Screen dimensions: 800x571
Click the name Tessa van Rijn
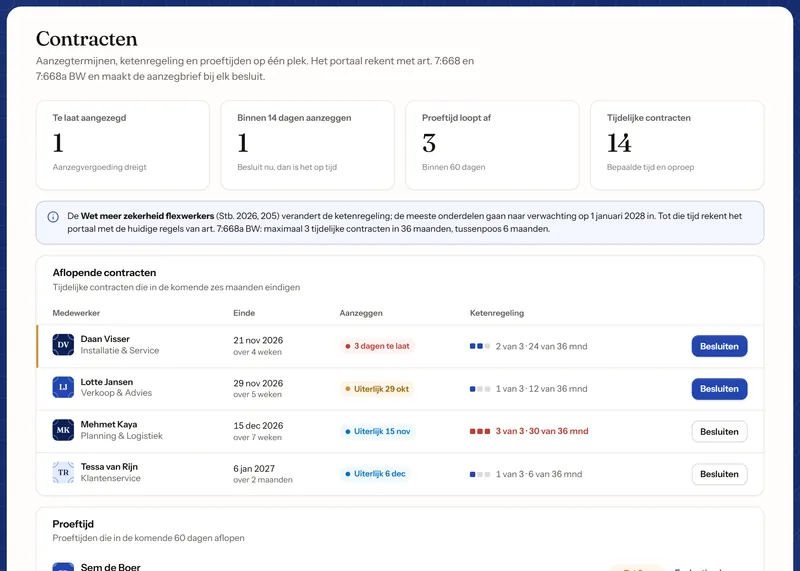pyautogui.click(x=109, y=466)
